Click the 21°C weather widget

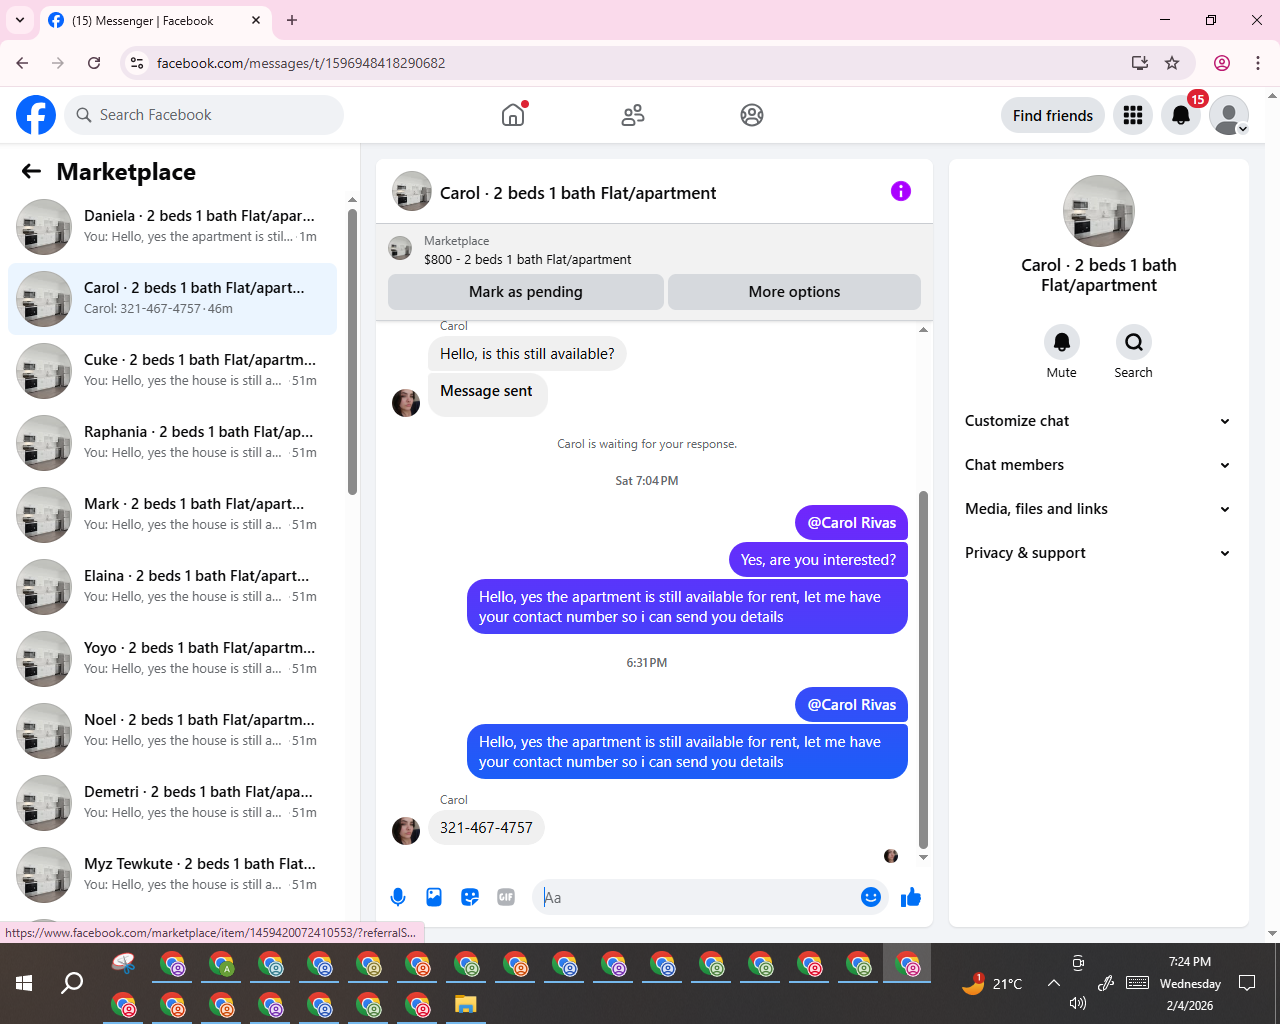click(x=992, y=983)
